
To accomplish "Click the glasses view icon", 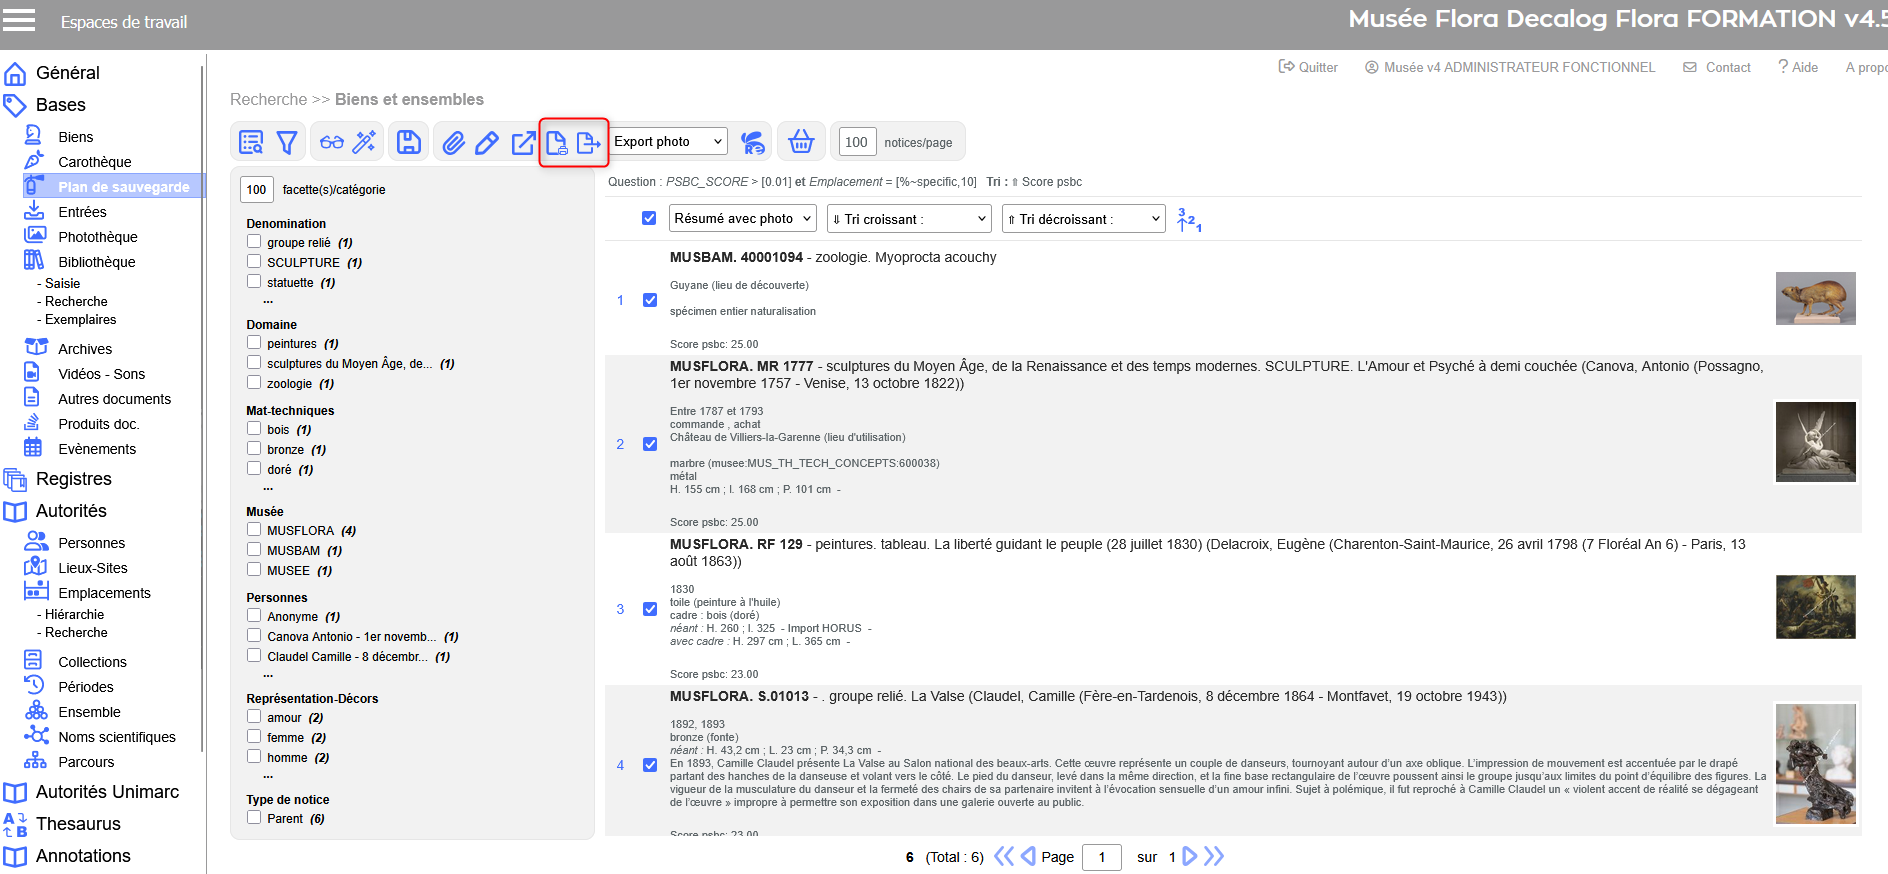I will coord(332,143).
